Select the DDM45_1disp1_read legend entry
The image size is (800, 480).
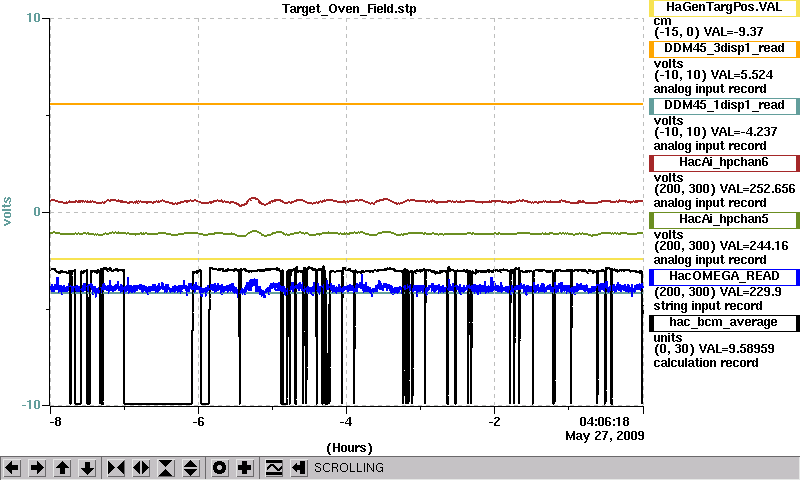click(x=724, y=106)
